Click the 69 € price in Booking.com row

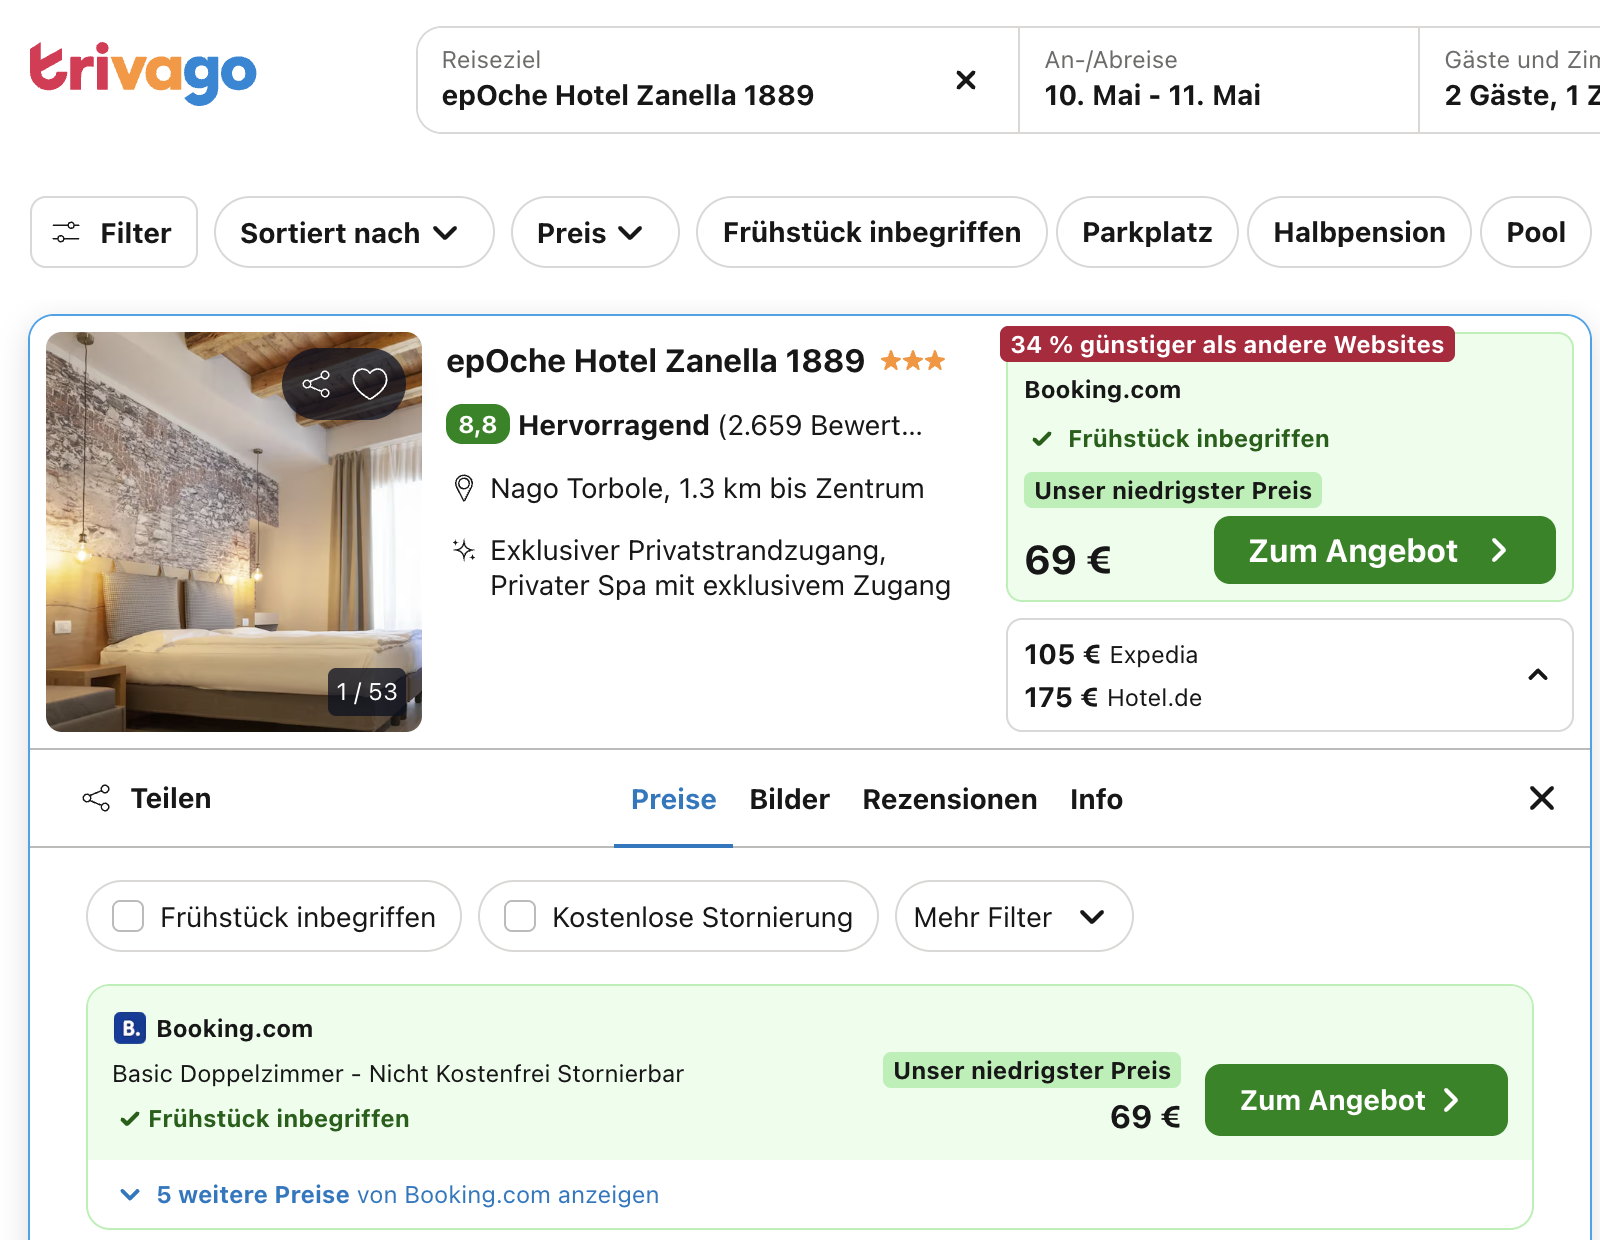tap(1145, 1117)
